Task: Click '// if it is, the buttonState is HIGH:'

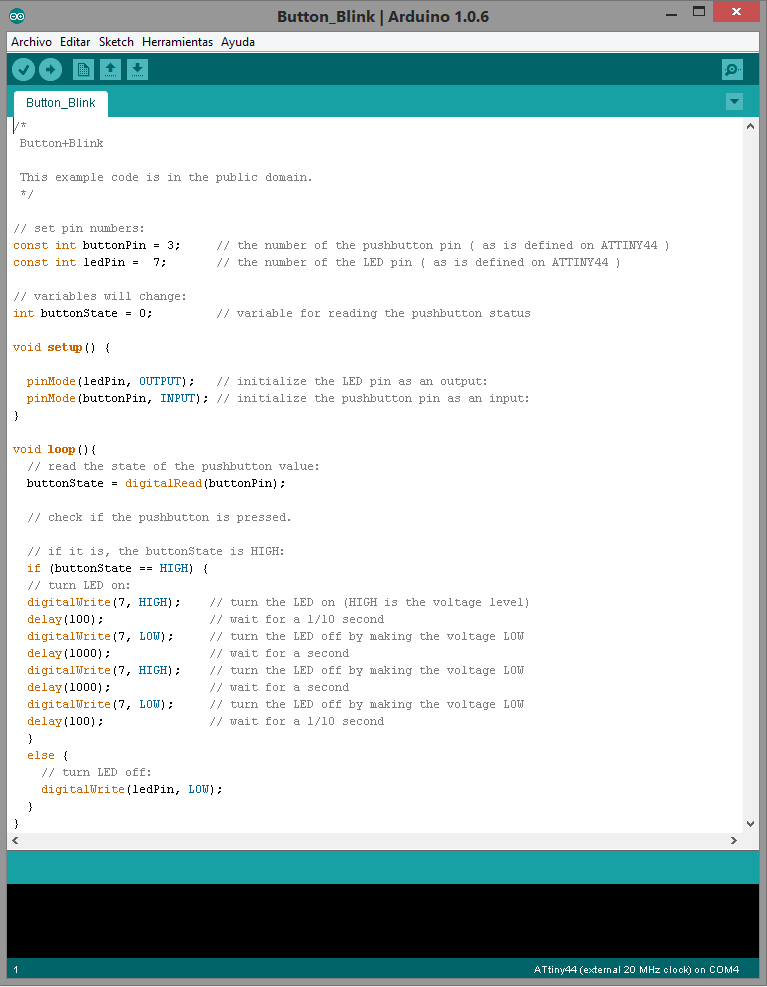Action: click(x=156, y=551)
